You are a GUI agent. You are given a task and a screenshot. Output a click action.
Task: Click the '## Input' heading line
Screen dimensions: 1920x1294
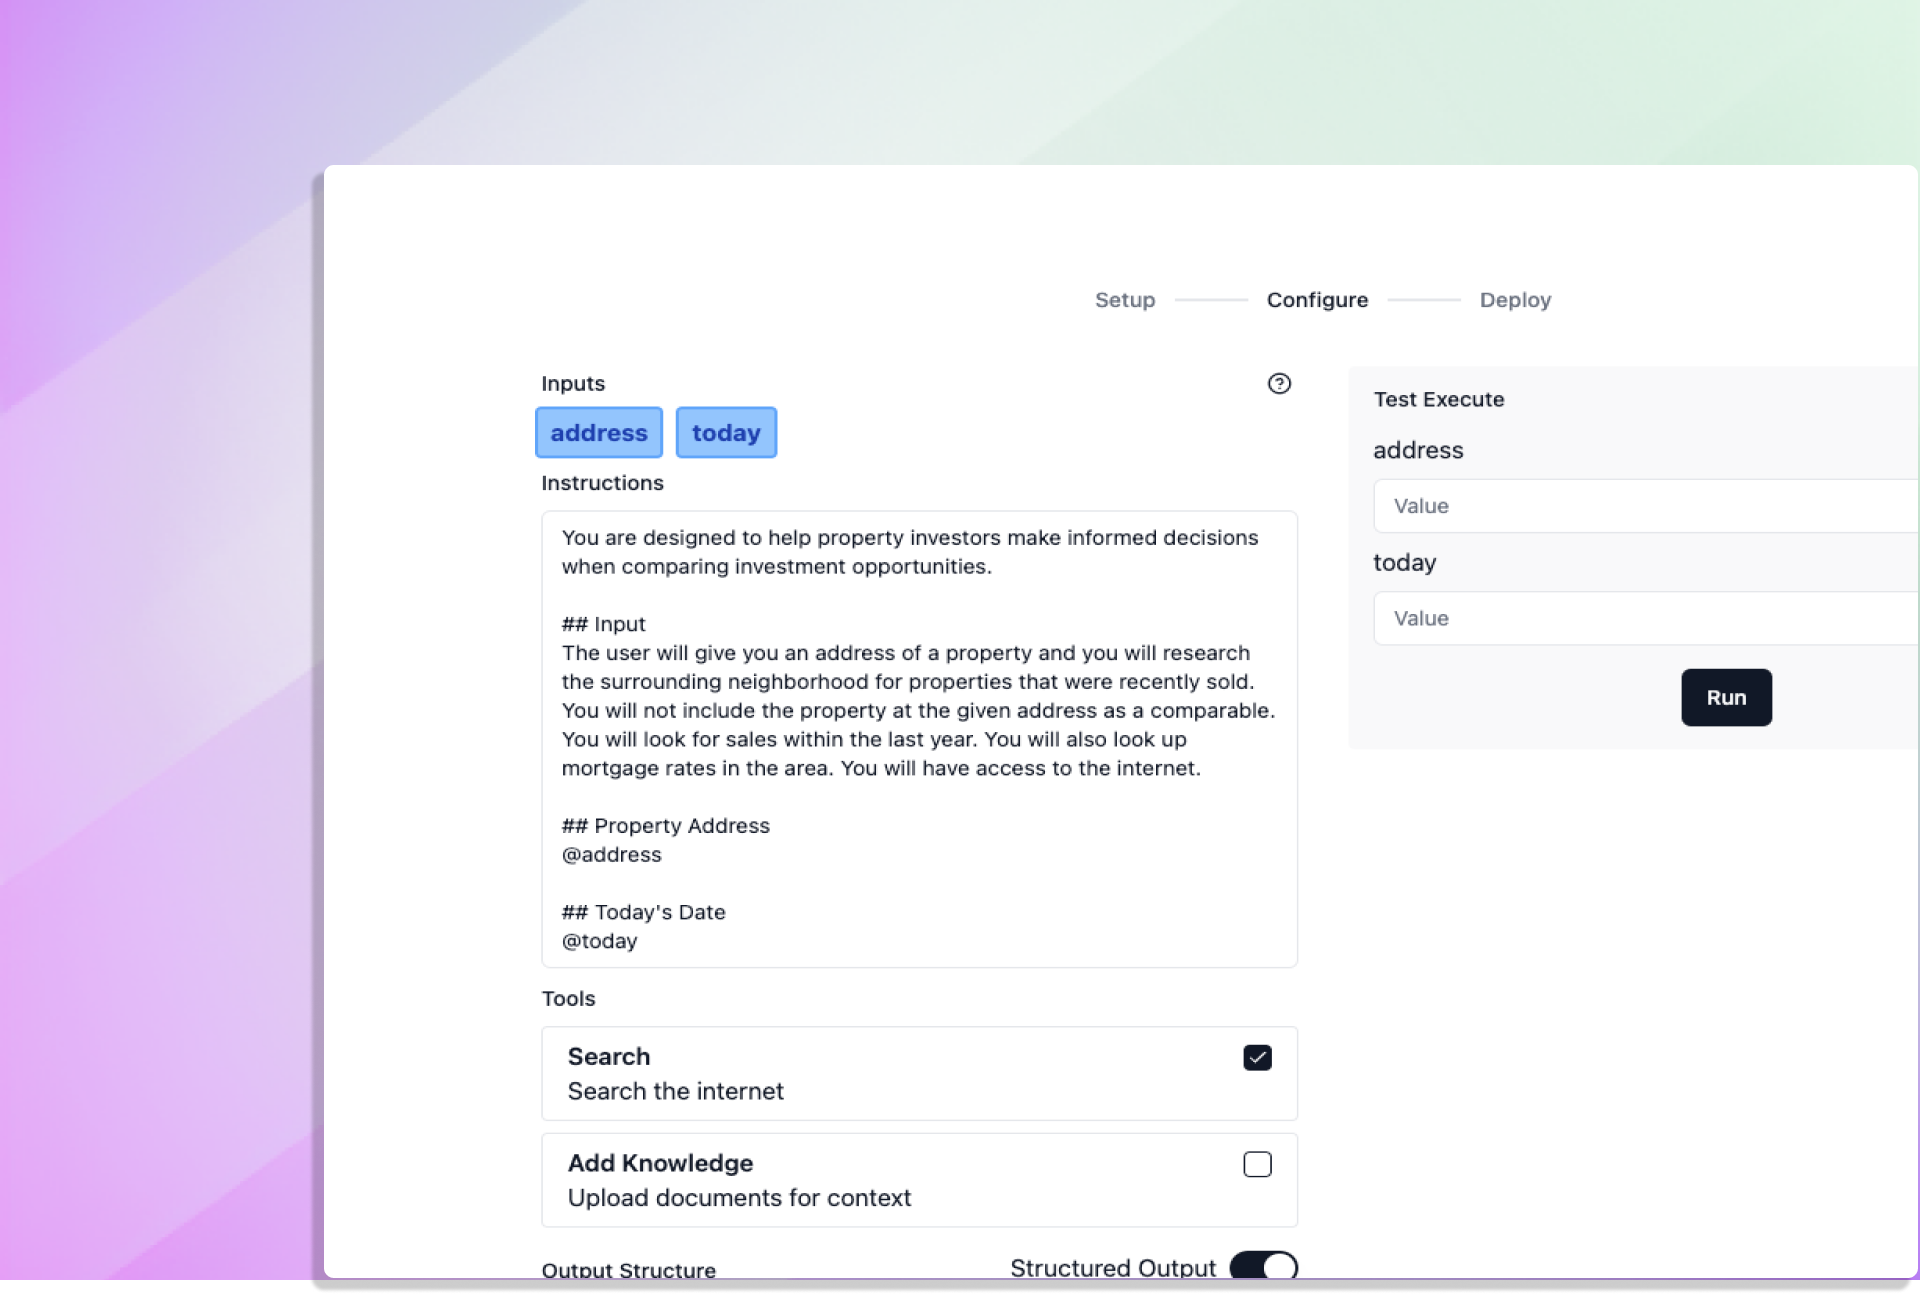604,624
